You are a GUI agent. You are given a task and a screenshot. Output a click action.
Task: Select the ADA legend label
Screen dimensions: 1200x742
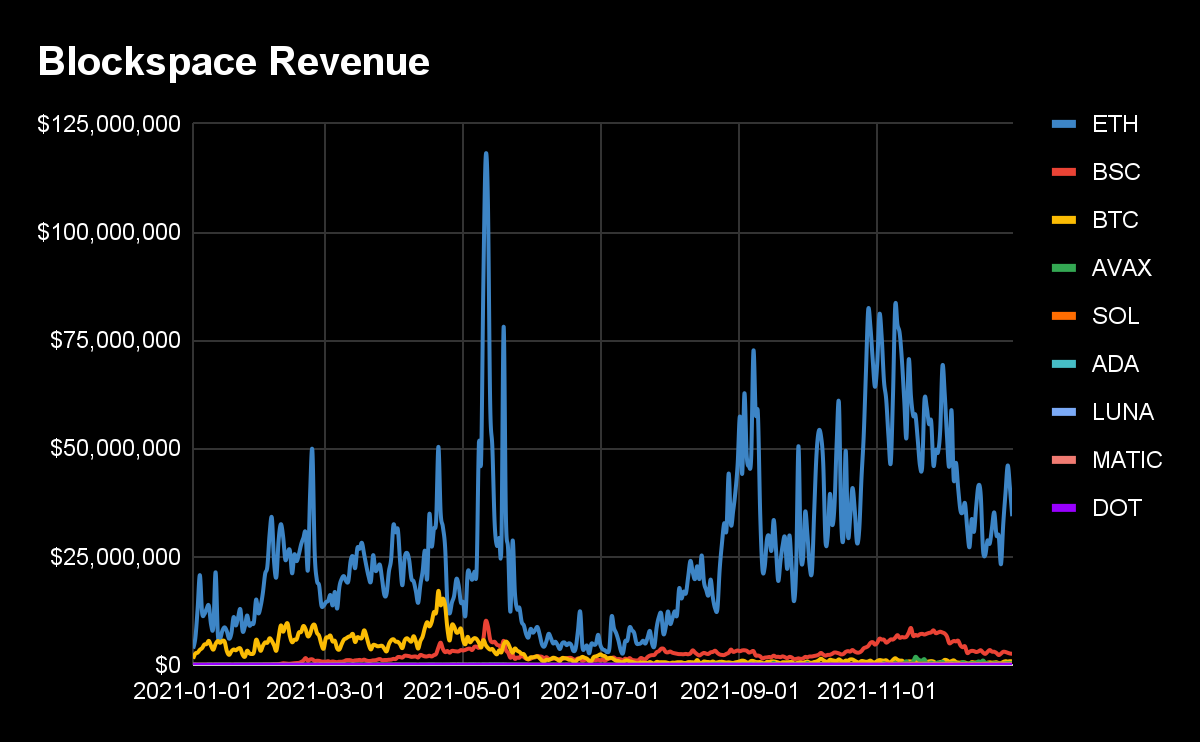click(x=1115, y=364)
